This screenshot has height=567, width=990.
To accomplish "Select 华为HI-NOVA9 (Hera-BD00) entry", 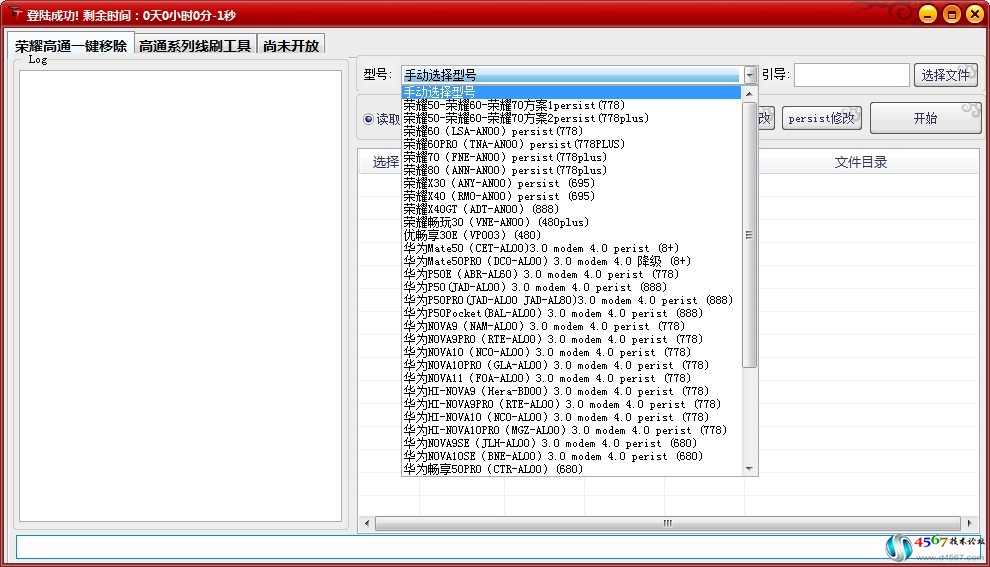I will coord(571,391).
